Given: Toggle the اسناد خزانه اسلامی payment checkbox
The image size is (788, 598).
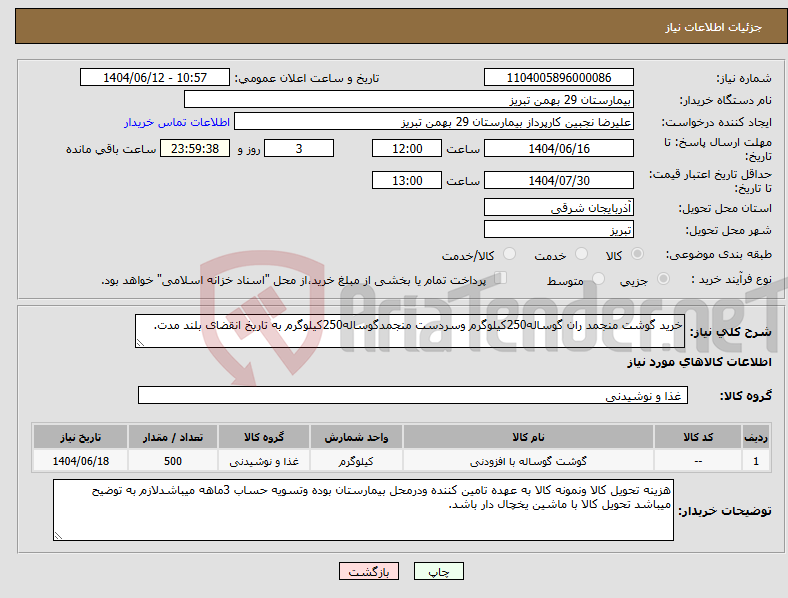Looking at the screenshot, I should point(501,277).
